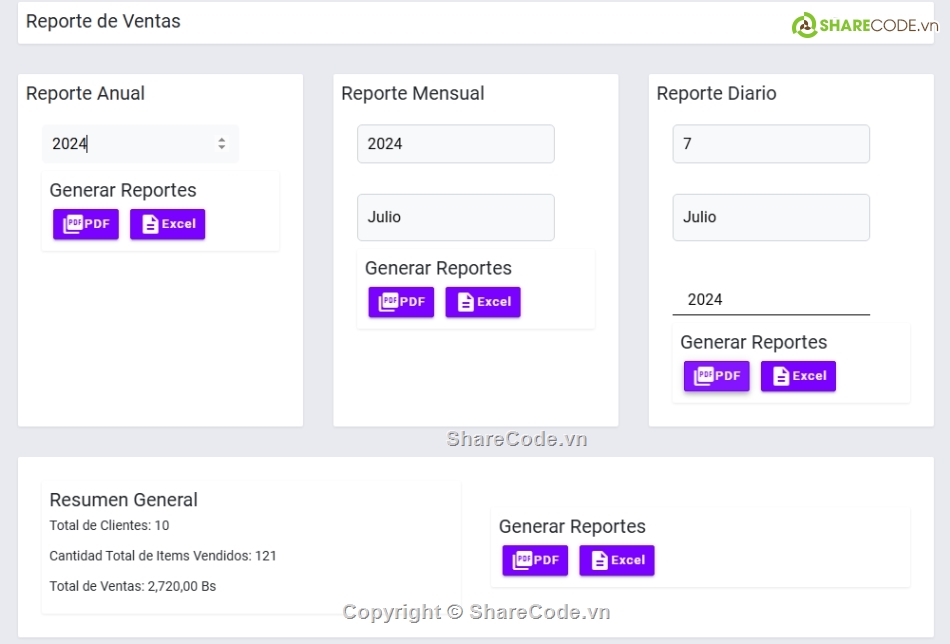Click the underlined 2024 field in Reporte Diario

(x=770, y=299)
